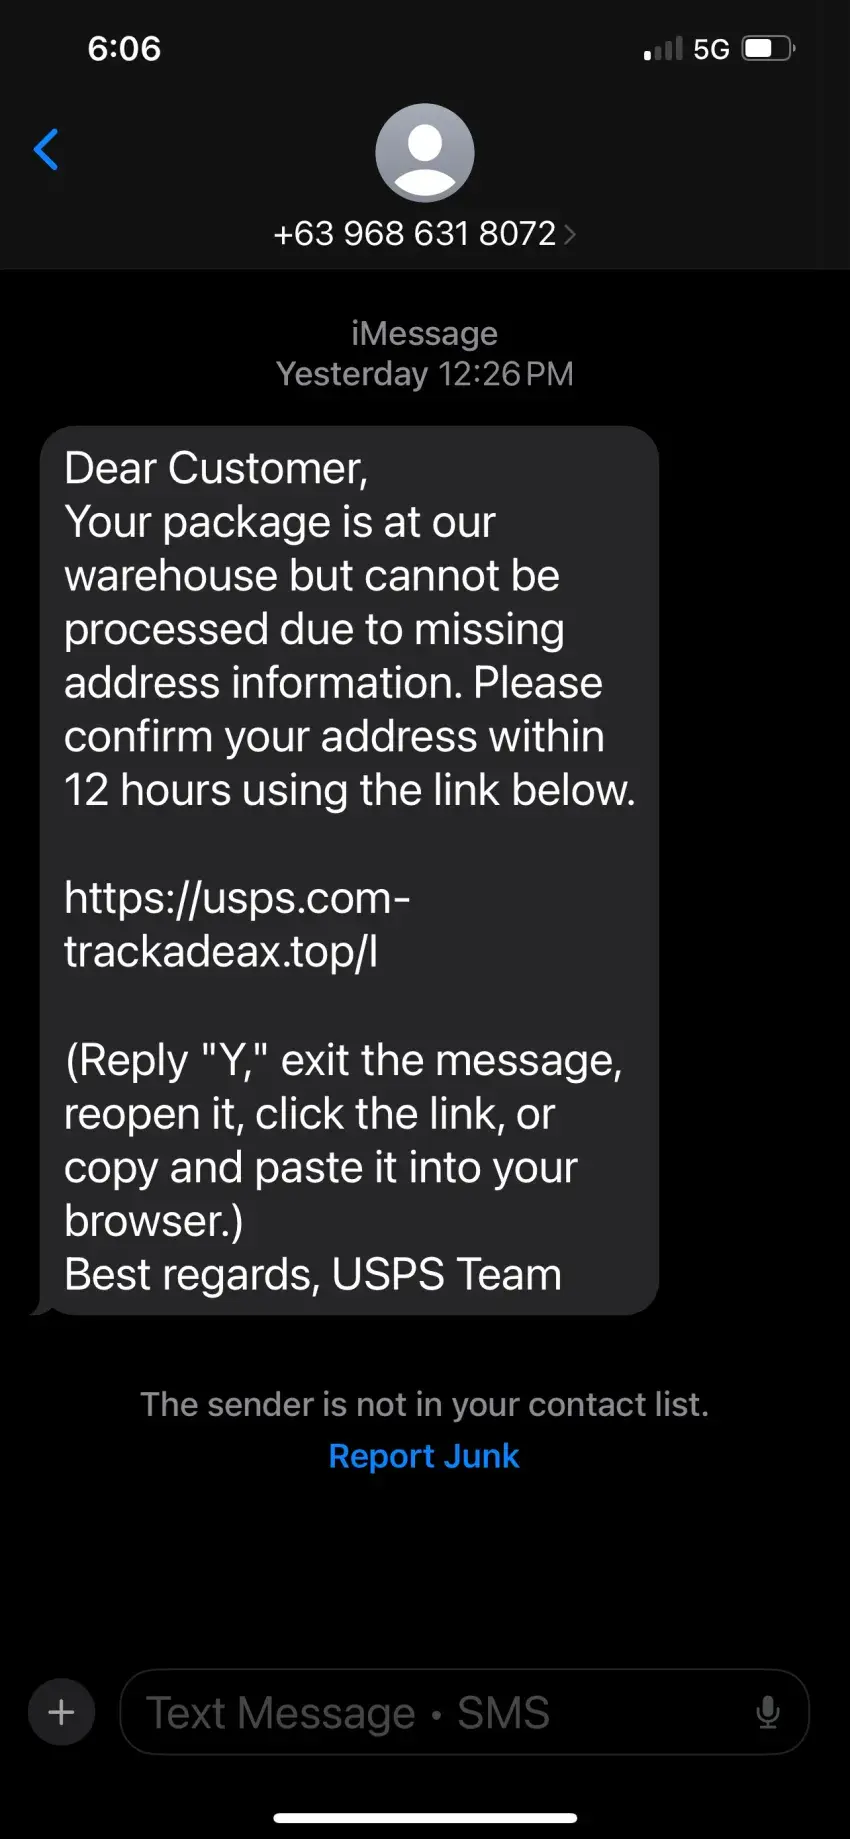Tap the 'Best regards, USPS Team' line
850x1839 pixels.
click(313, 1275)
